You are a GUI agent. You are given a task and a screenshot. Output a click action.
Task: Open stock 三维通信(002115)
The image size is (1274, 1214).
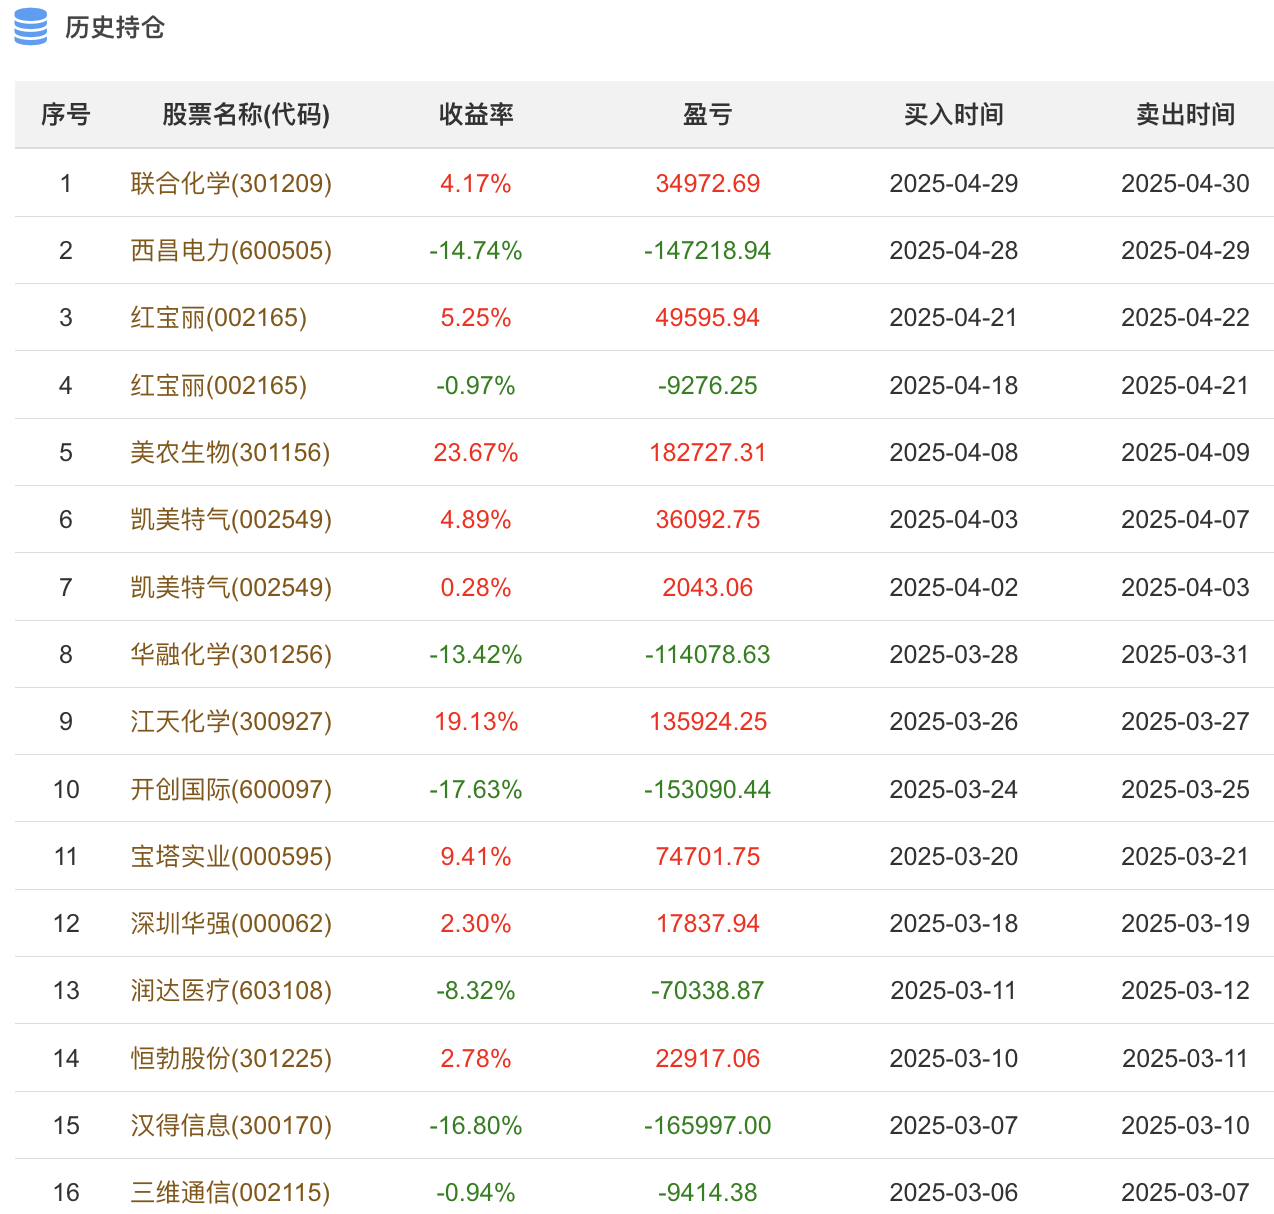tap(231, 1193)
